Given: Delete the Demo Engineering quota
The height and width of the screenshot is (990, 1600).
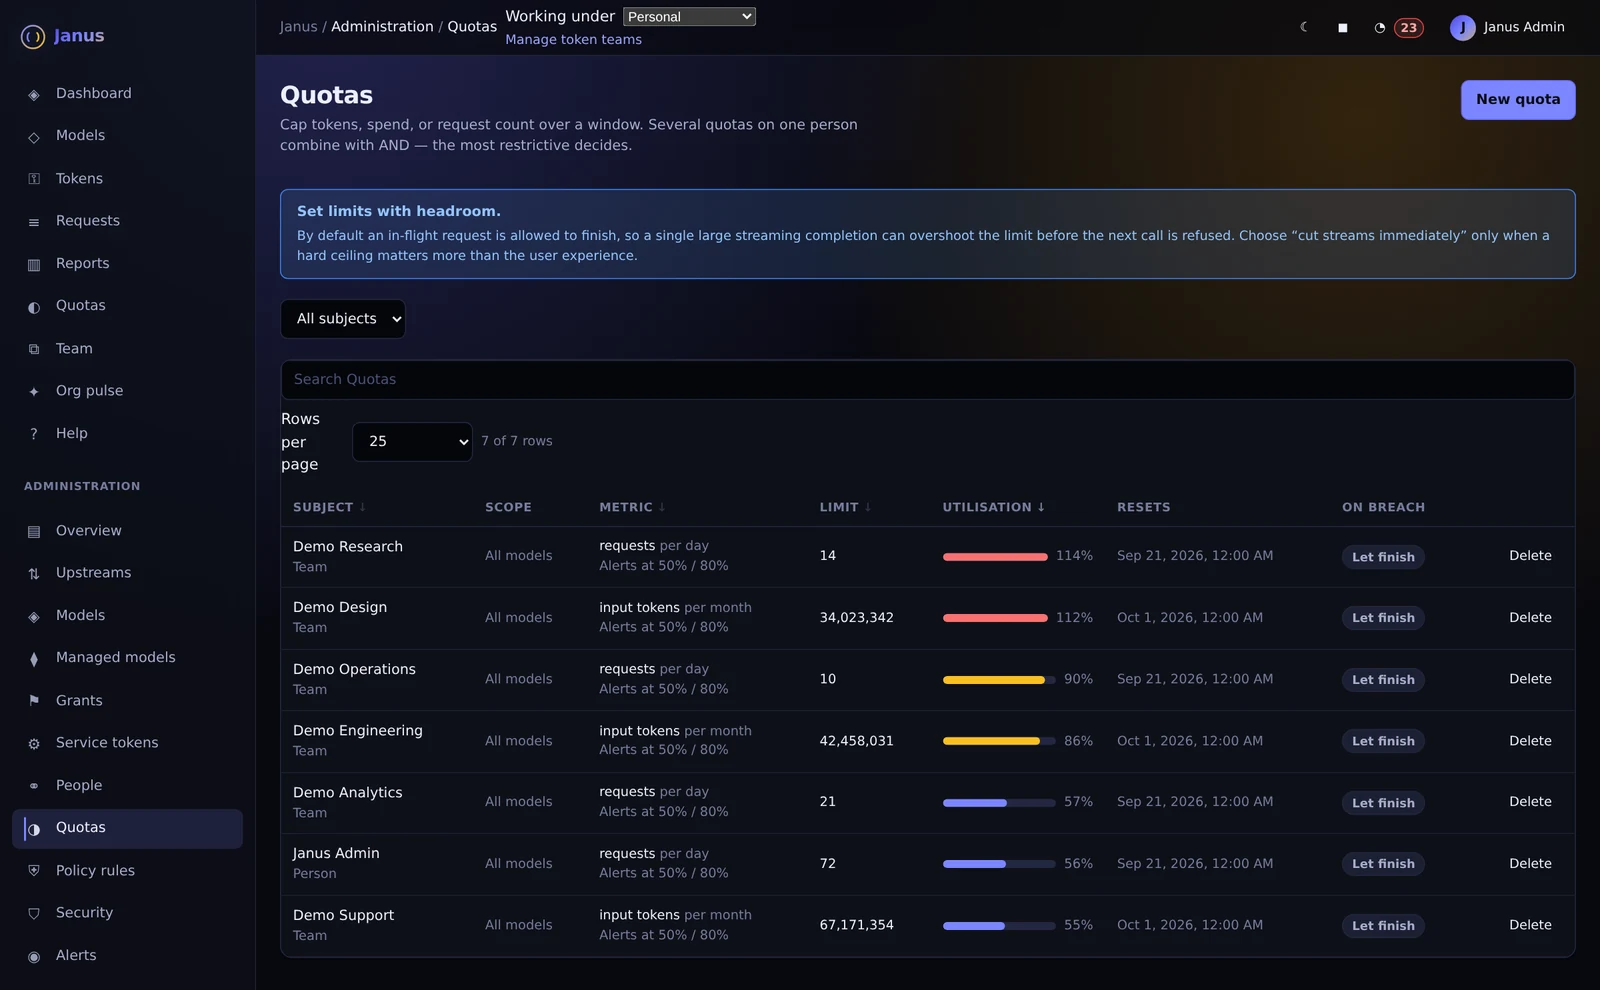Looking at the screenshot, I should (x=1530, y=741).
